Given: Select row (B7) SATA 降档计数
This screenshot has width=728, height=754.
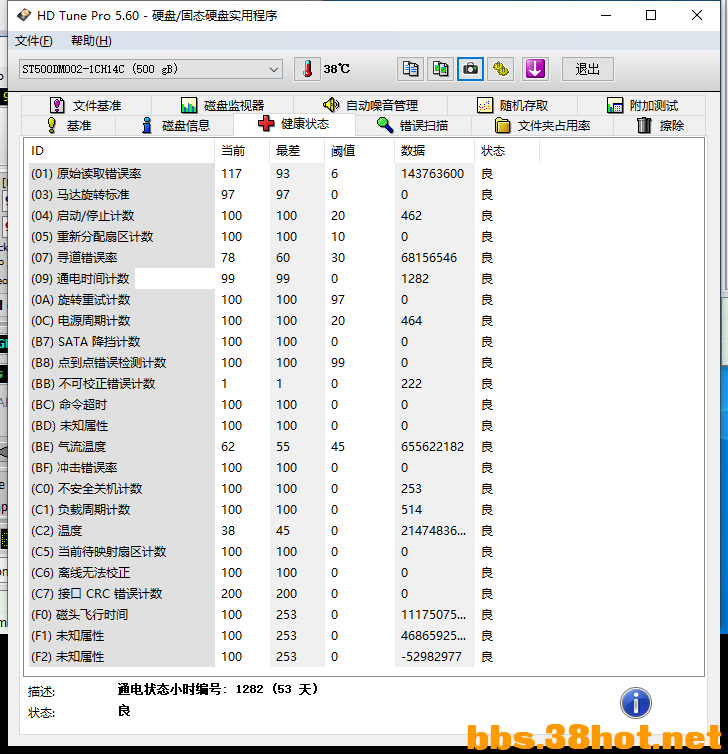Looking at the screenshot, I should pyautogui.click(x=284, y=342).
